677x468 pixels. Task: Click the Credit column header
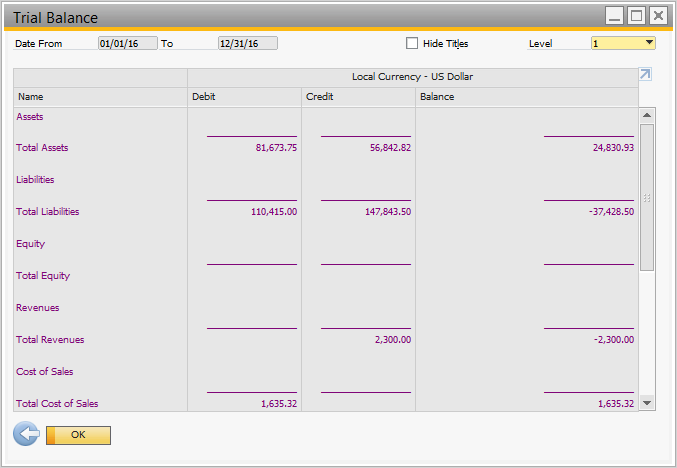358,97
